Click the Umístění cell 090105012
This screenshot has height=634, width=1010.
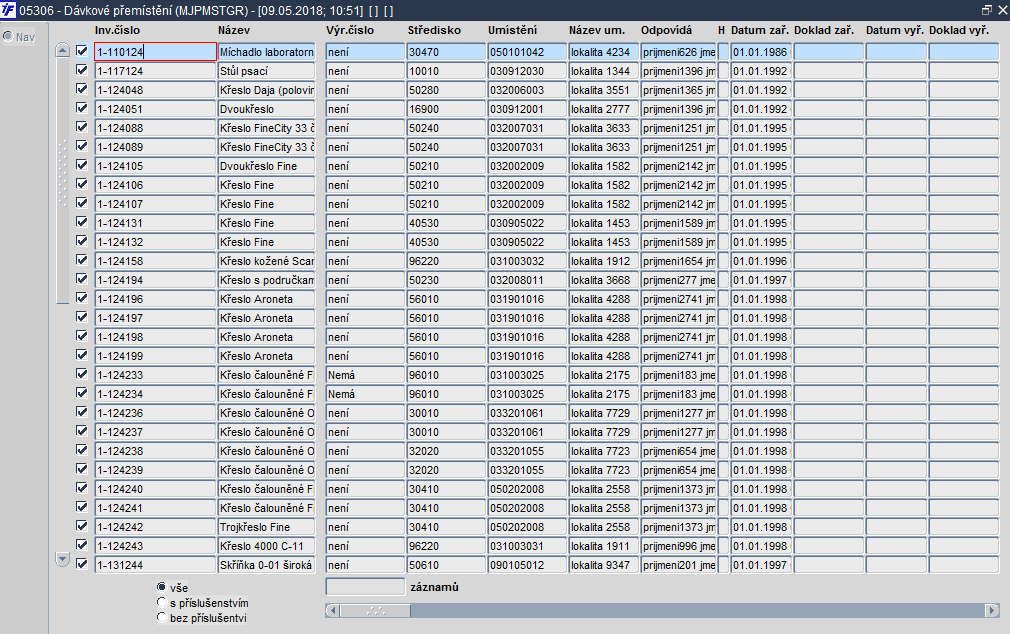click(x=527, y=565)
